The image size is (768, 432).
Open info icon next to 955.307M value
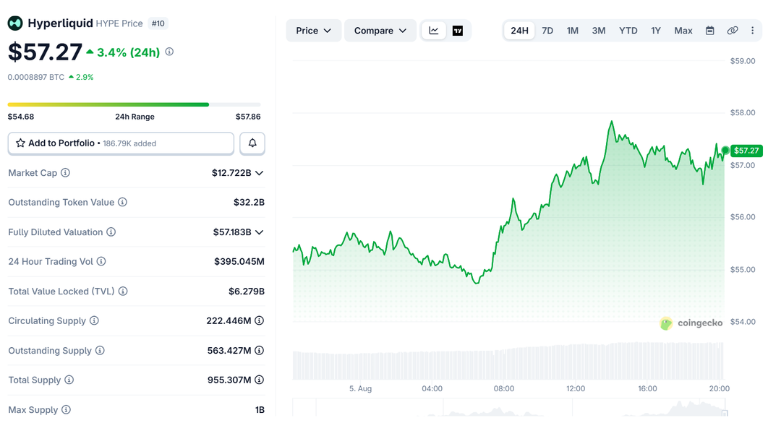point(259,380)
